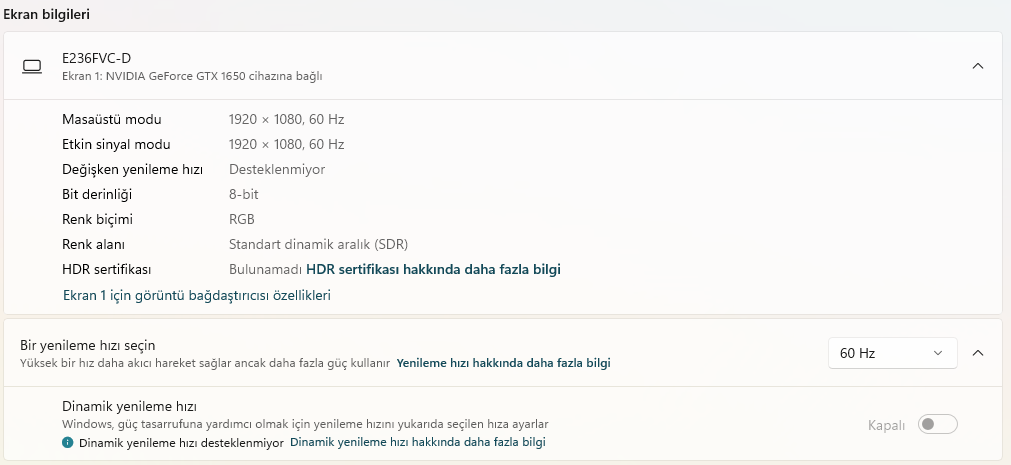Viewport: 1011px width, 465px height.
Task: Click the NVIDIA GeForce GTX 1650 connection text
Action: tap(192, 76)
